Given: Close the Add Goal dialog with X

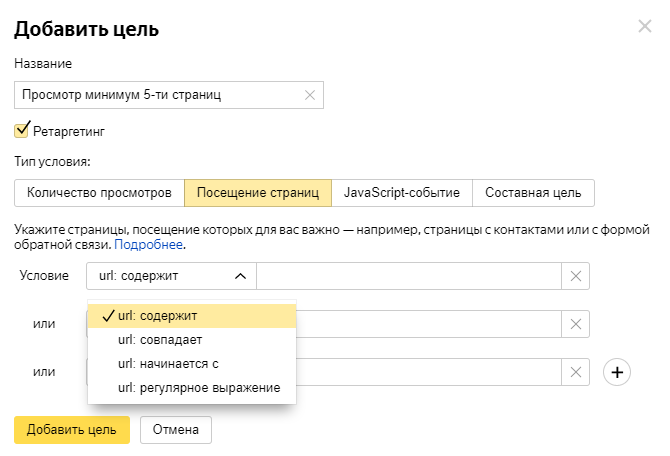Looking at the screenshot, I should point(644,26).
